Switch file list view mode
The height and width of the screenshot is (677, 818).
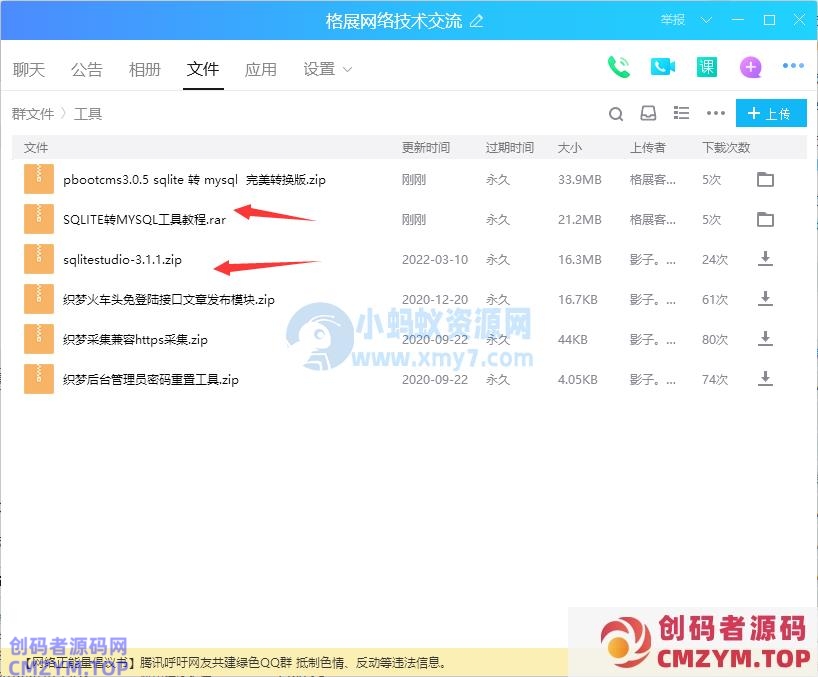(682, 114)
